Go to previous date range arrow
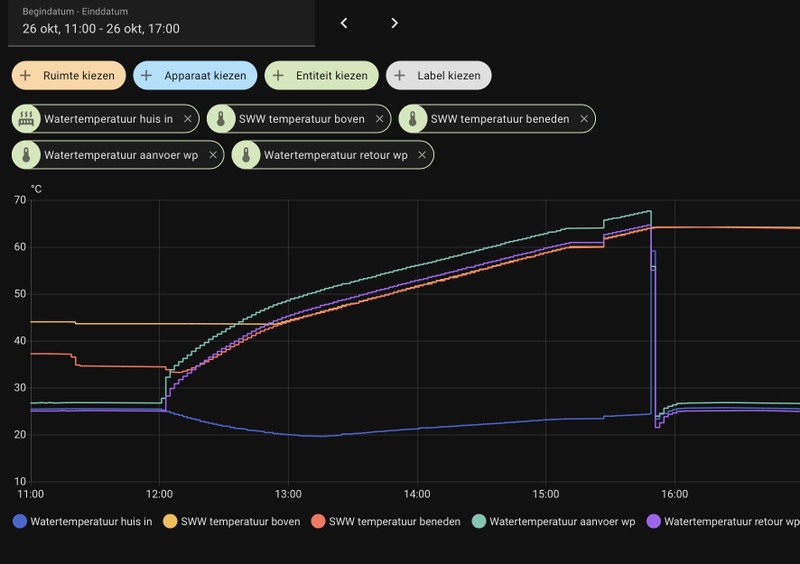Image resolution: width=800 pixels, height=564 pixels. 344,23
